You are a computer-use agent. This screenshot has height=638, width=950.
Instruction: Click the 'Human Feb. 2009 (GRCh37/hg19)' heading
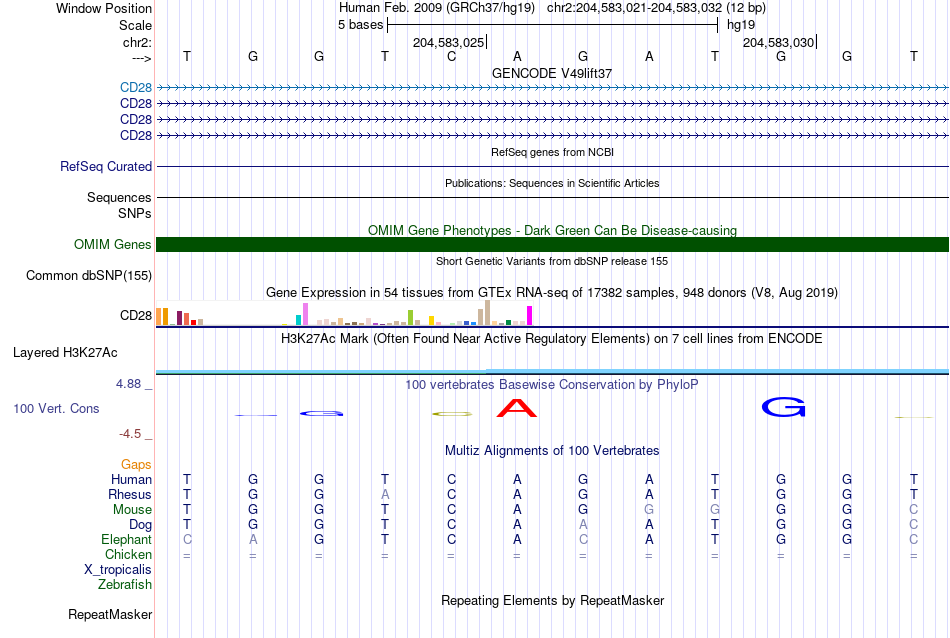point(437,8)
